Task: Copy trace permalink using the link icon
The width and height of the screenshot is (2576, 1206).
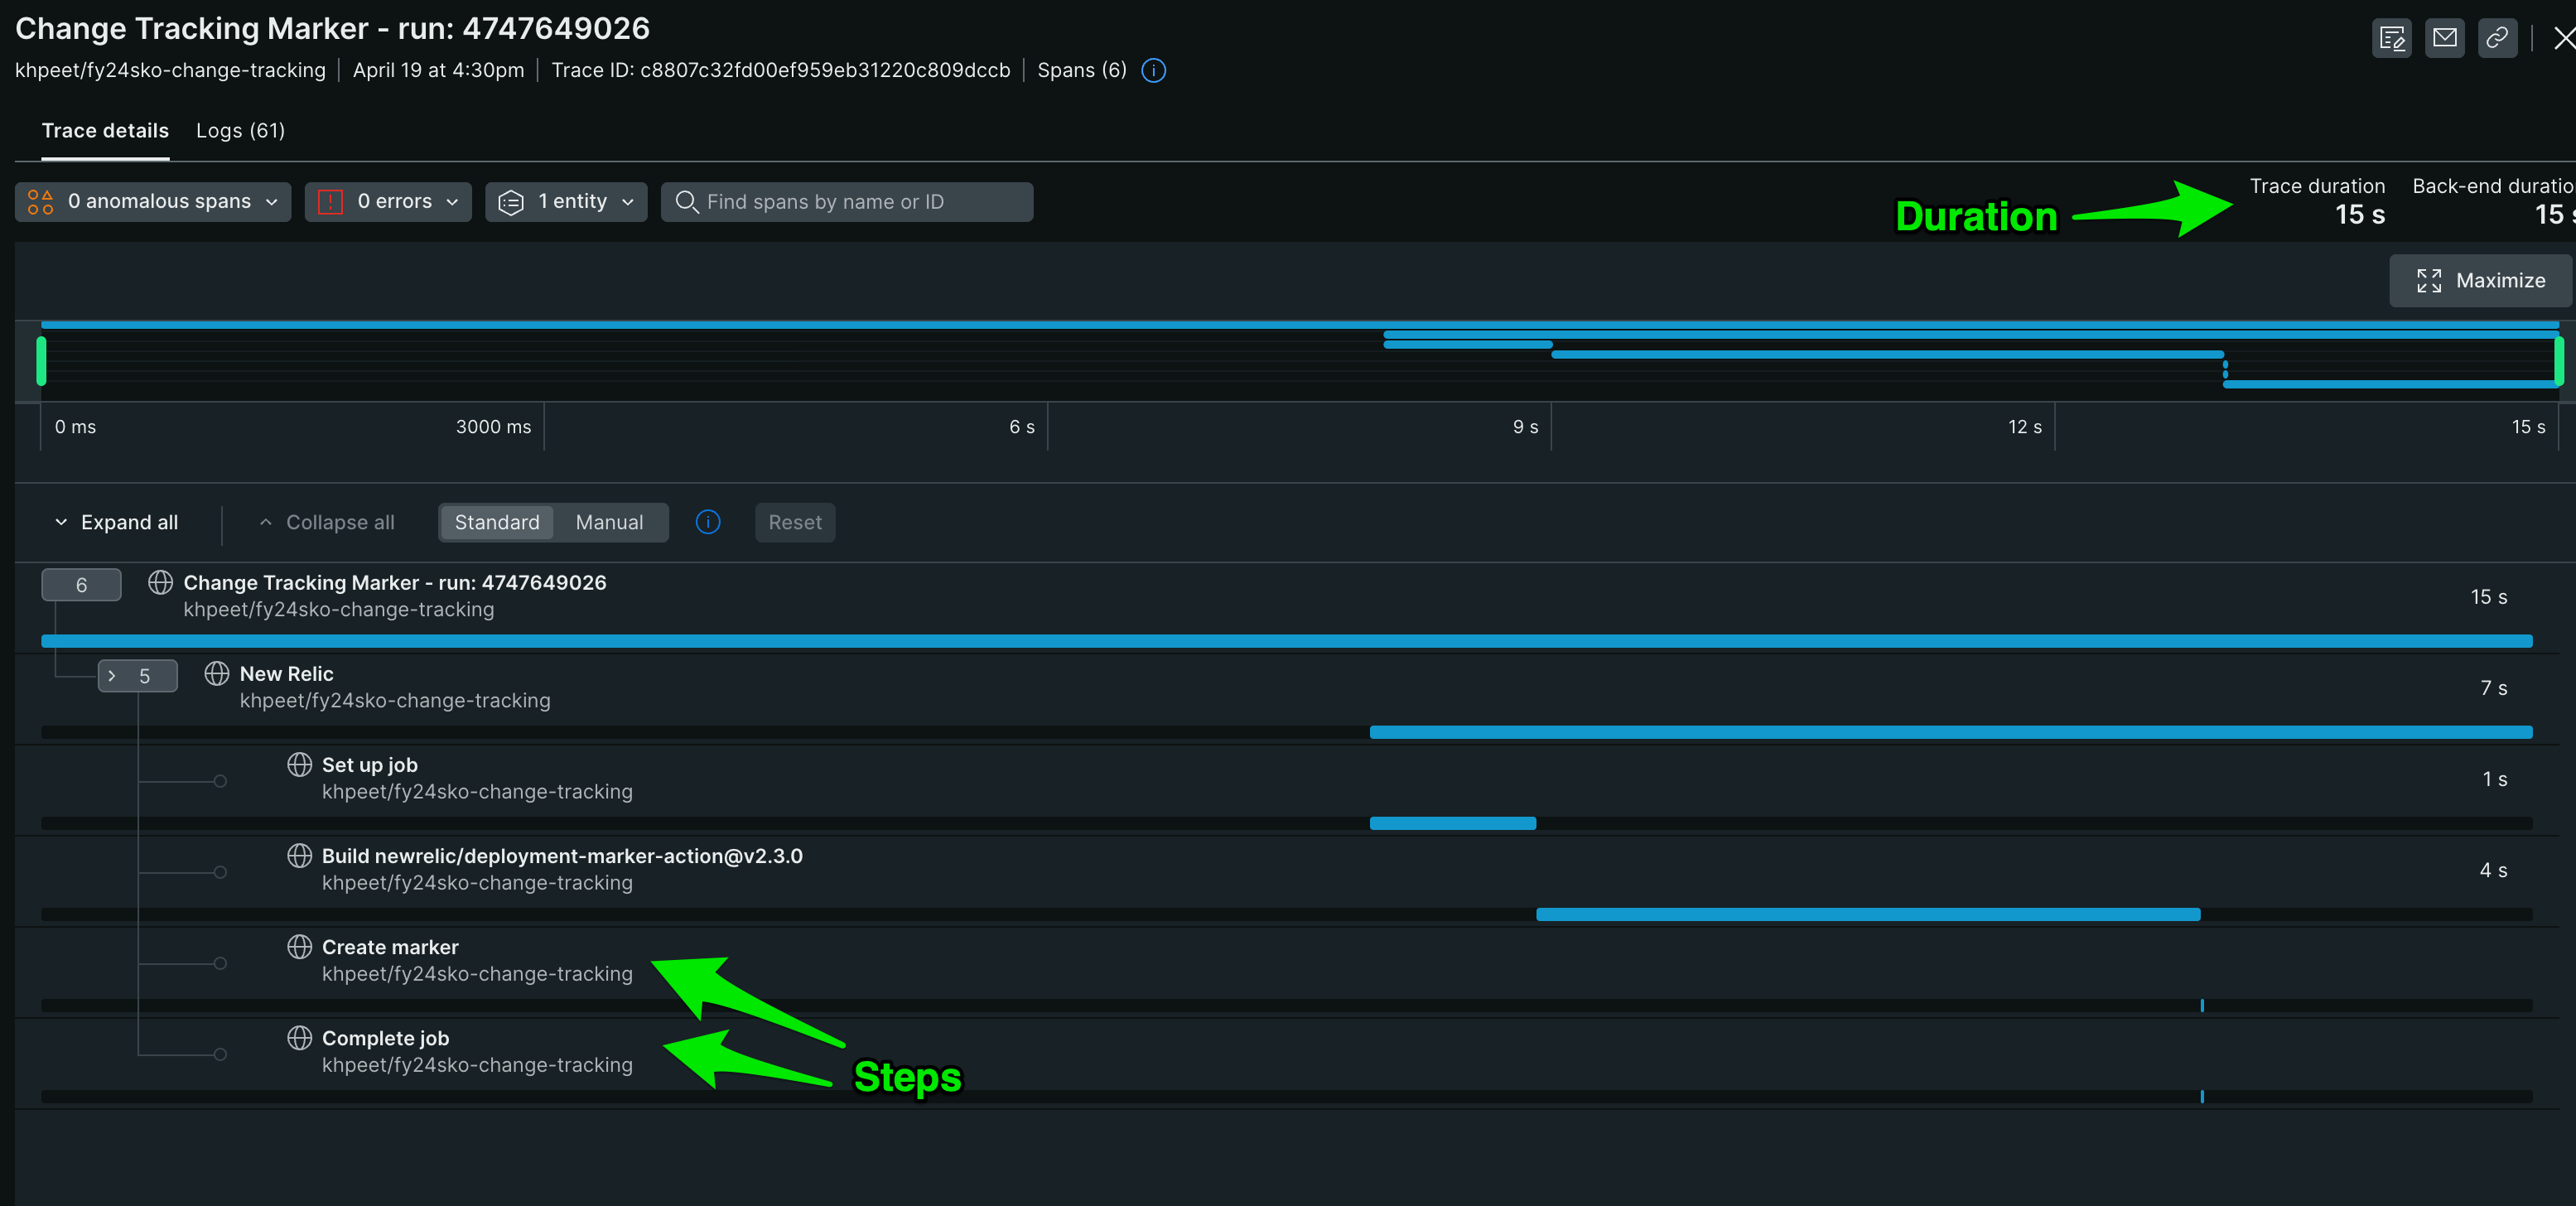Action: [x=2497, y=38]
